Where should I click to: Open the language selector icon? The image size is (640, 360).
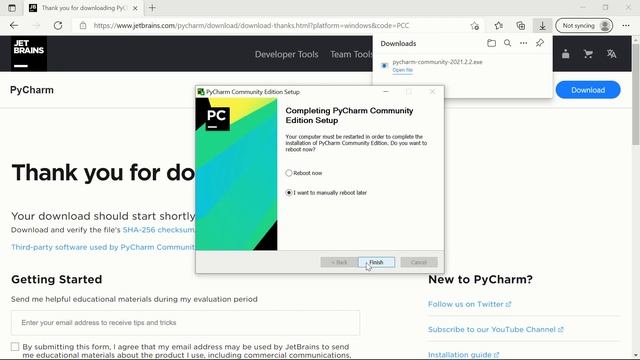click(x=611, y=54)
